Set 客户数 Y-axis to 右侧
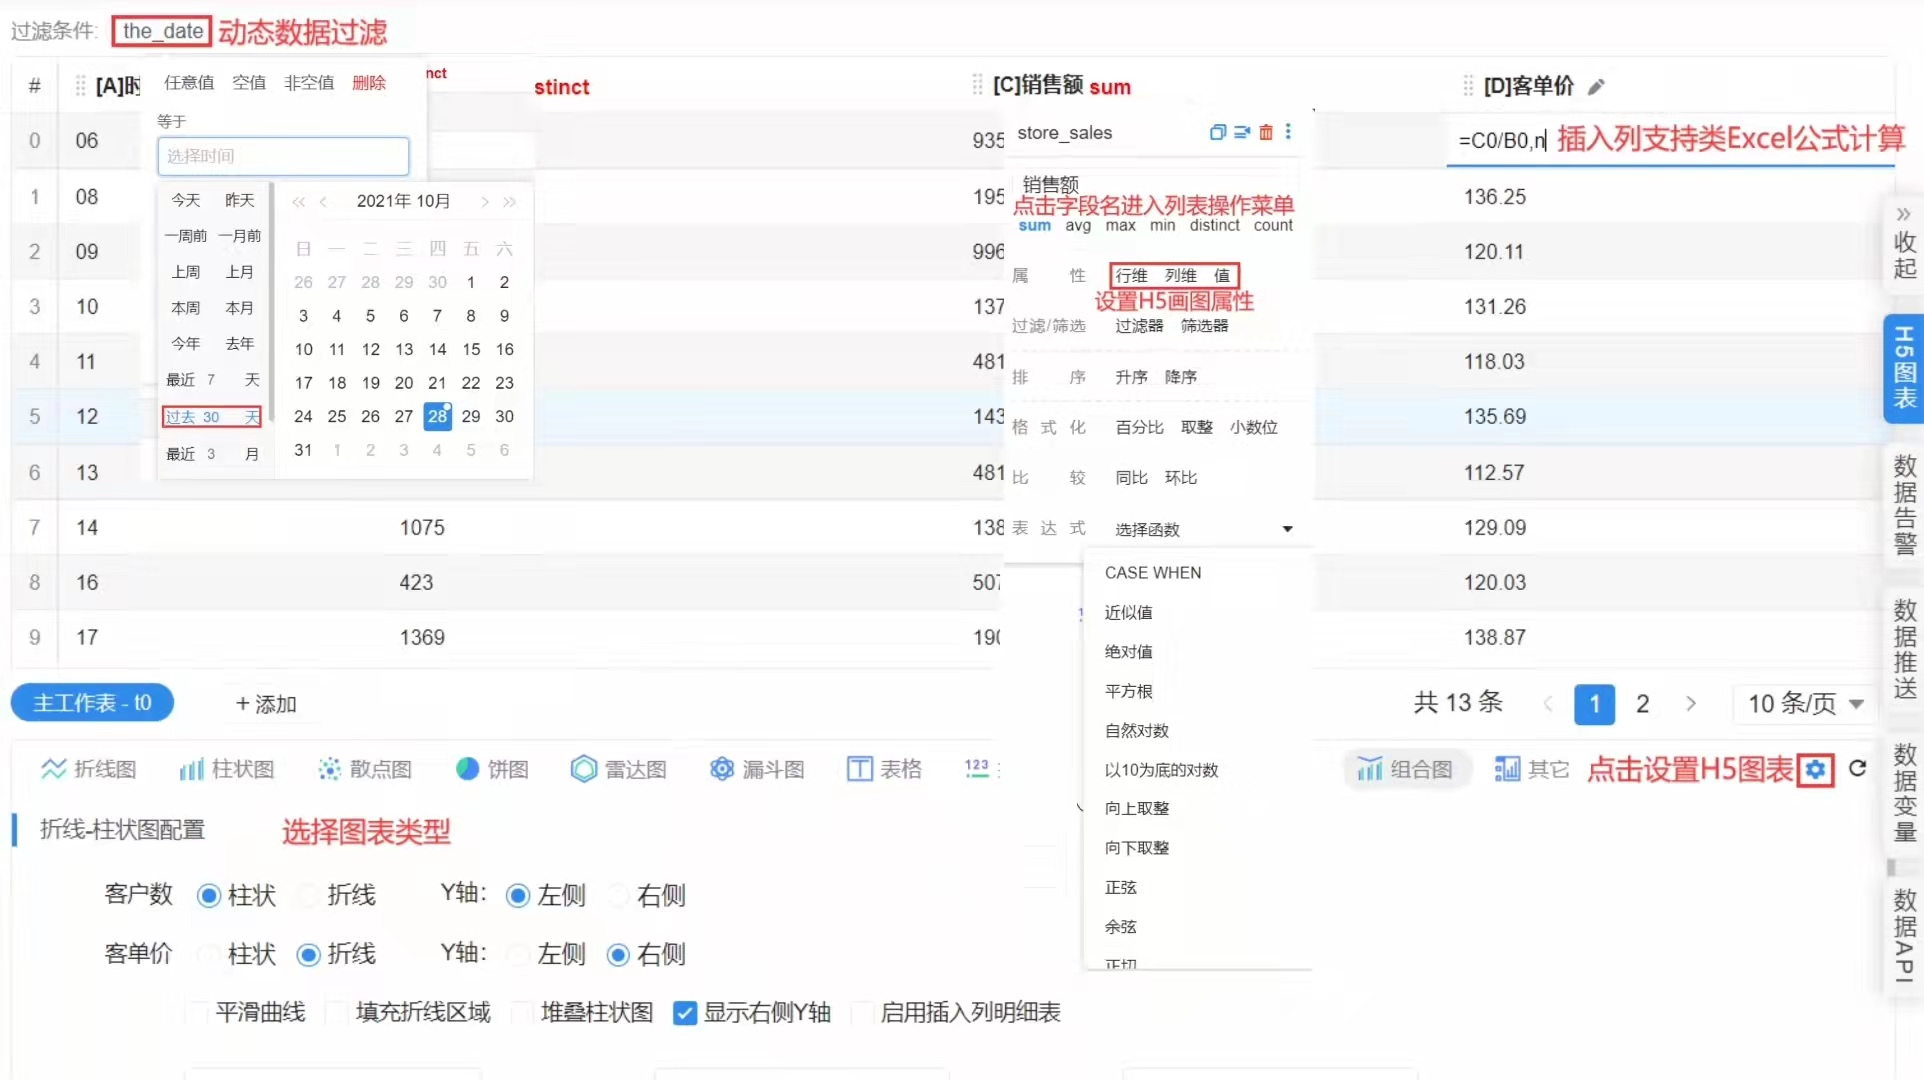The image size is (1924, 1080). [x=647, y=895]
